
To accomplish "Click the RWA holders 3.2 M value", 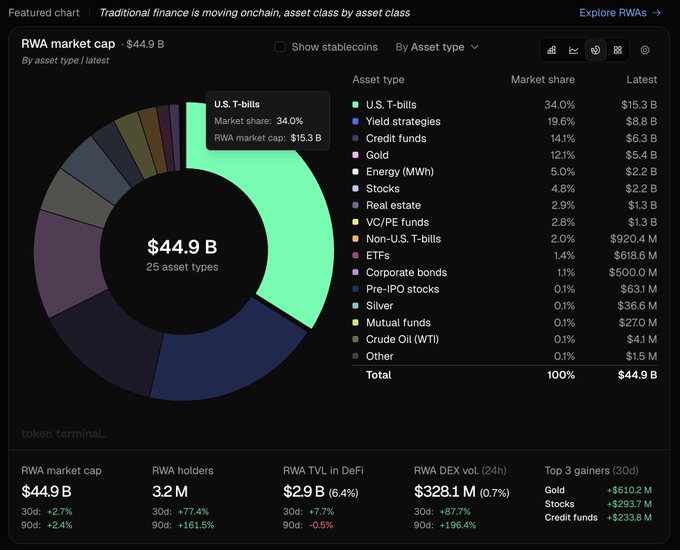I will (x=170, y=491).
